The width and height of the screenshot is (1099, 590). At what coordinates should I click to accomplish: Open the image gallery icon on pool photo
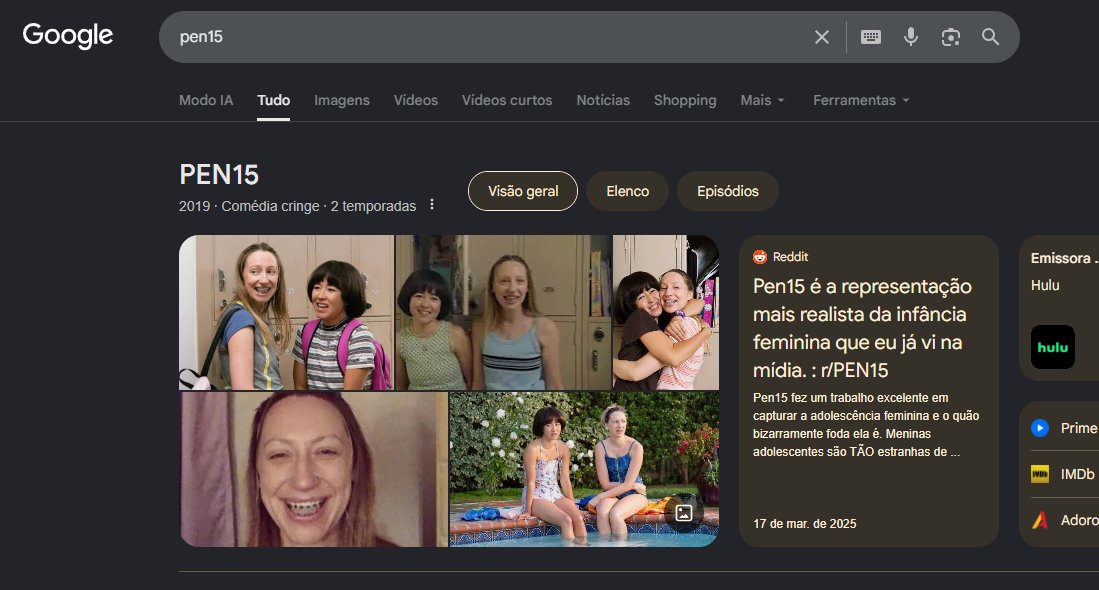coord(683,513)
